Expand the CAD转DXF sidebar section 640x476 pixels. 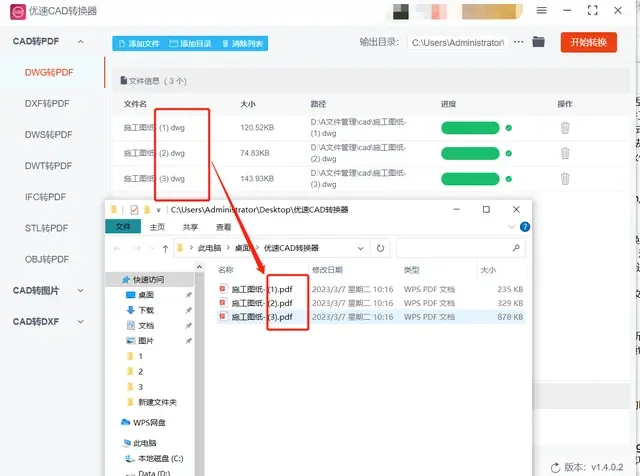pos(80,322)
